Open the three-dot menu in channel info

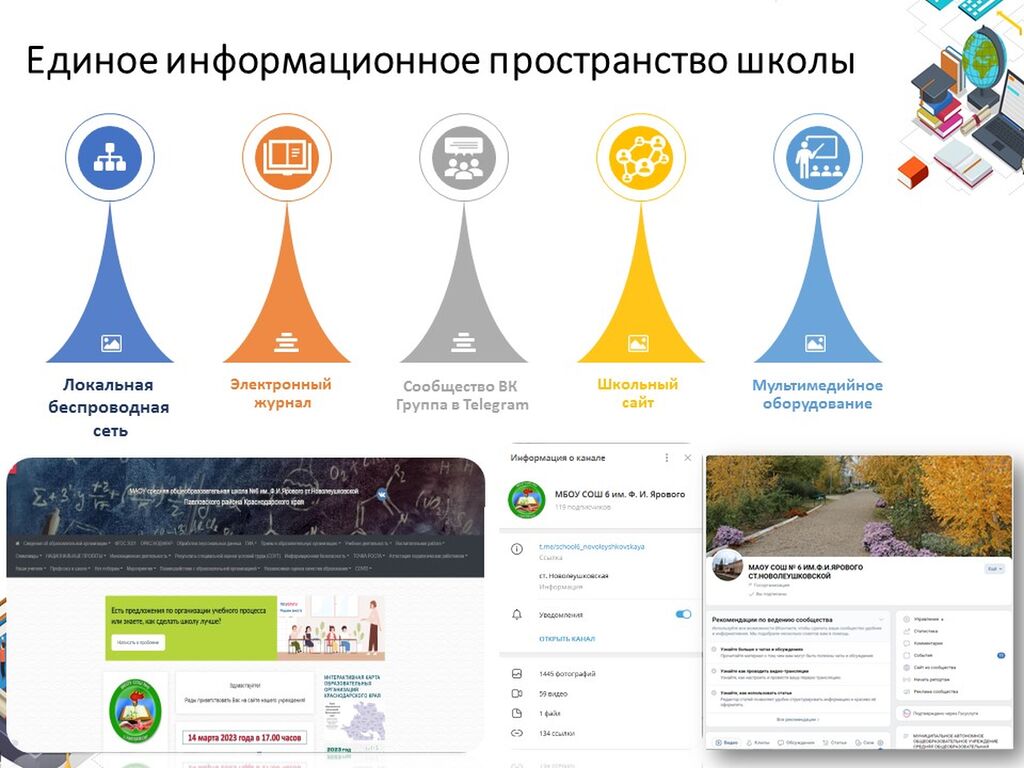point(667,458)
